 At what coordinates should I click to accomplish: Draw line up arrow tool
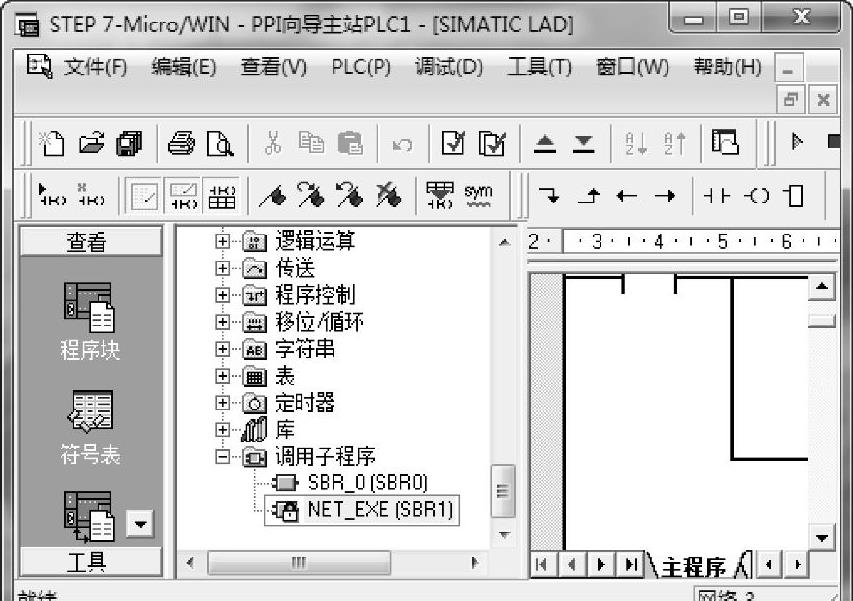tap(589, 195)
